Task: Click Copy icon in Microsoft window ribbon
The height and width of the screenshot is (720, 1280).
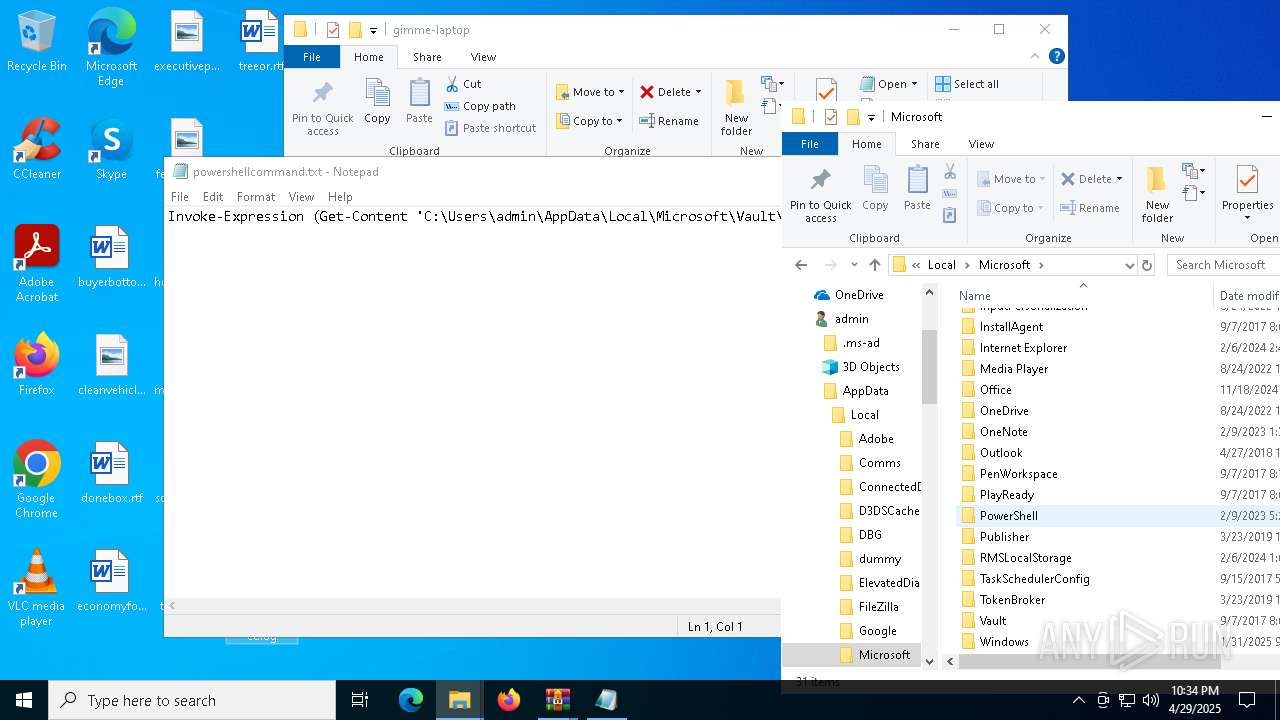Action: click(x=875, y=188)
